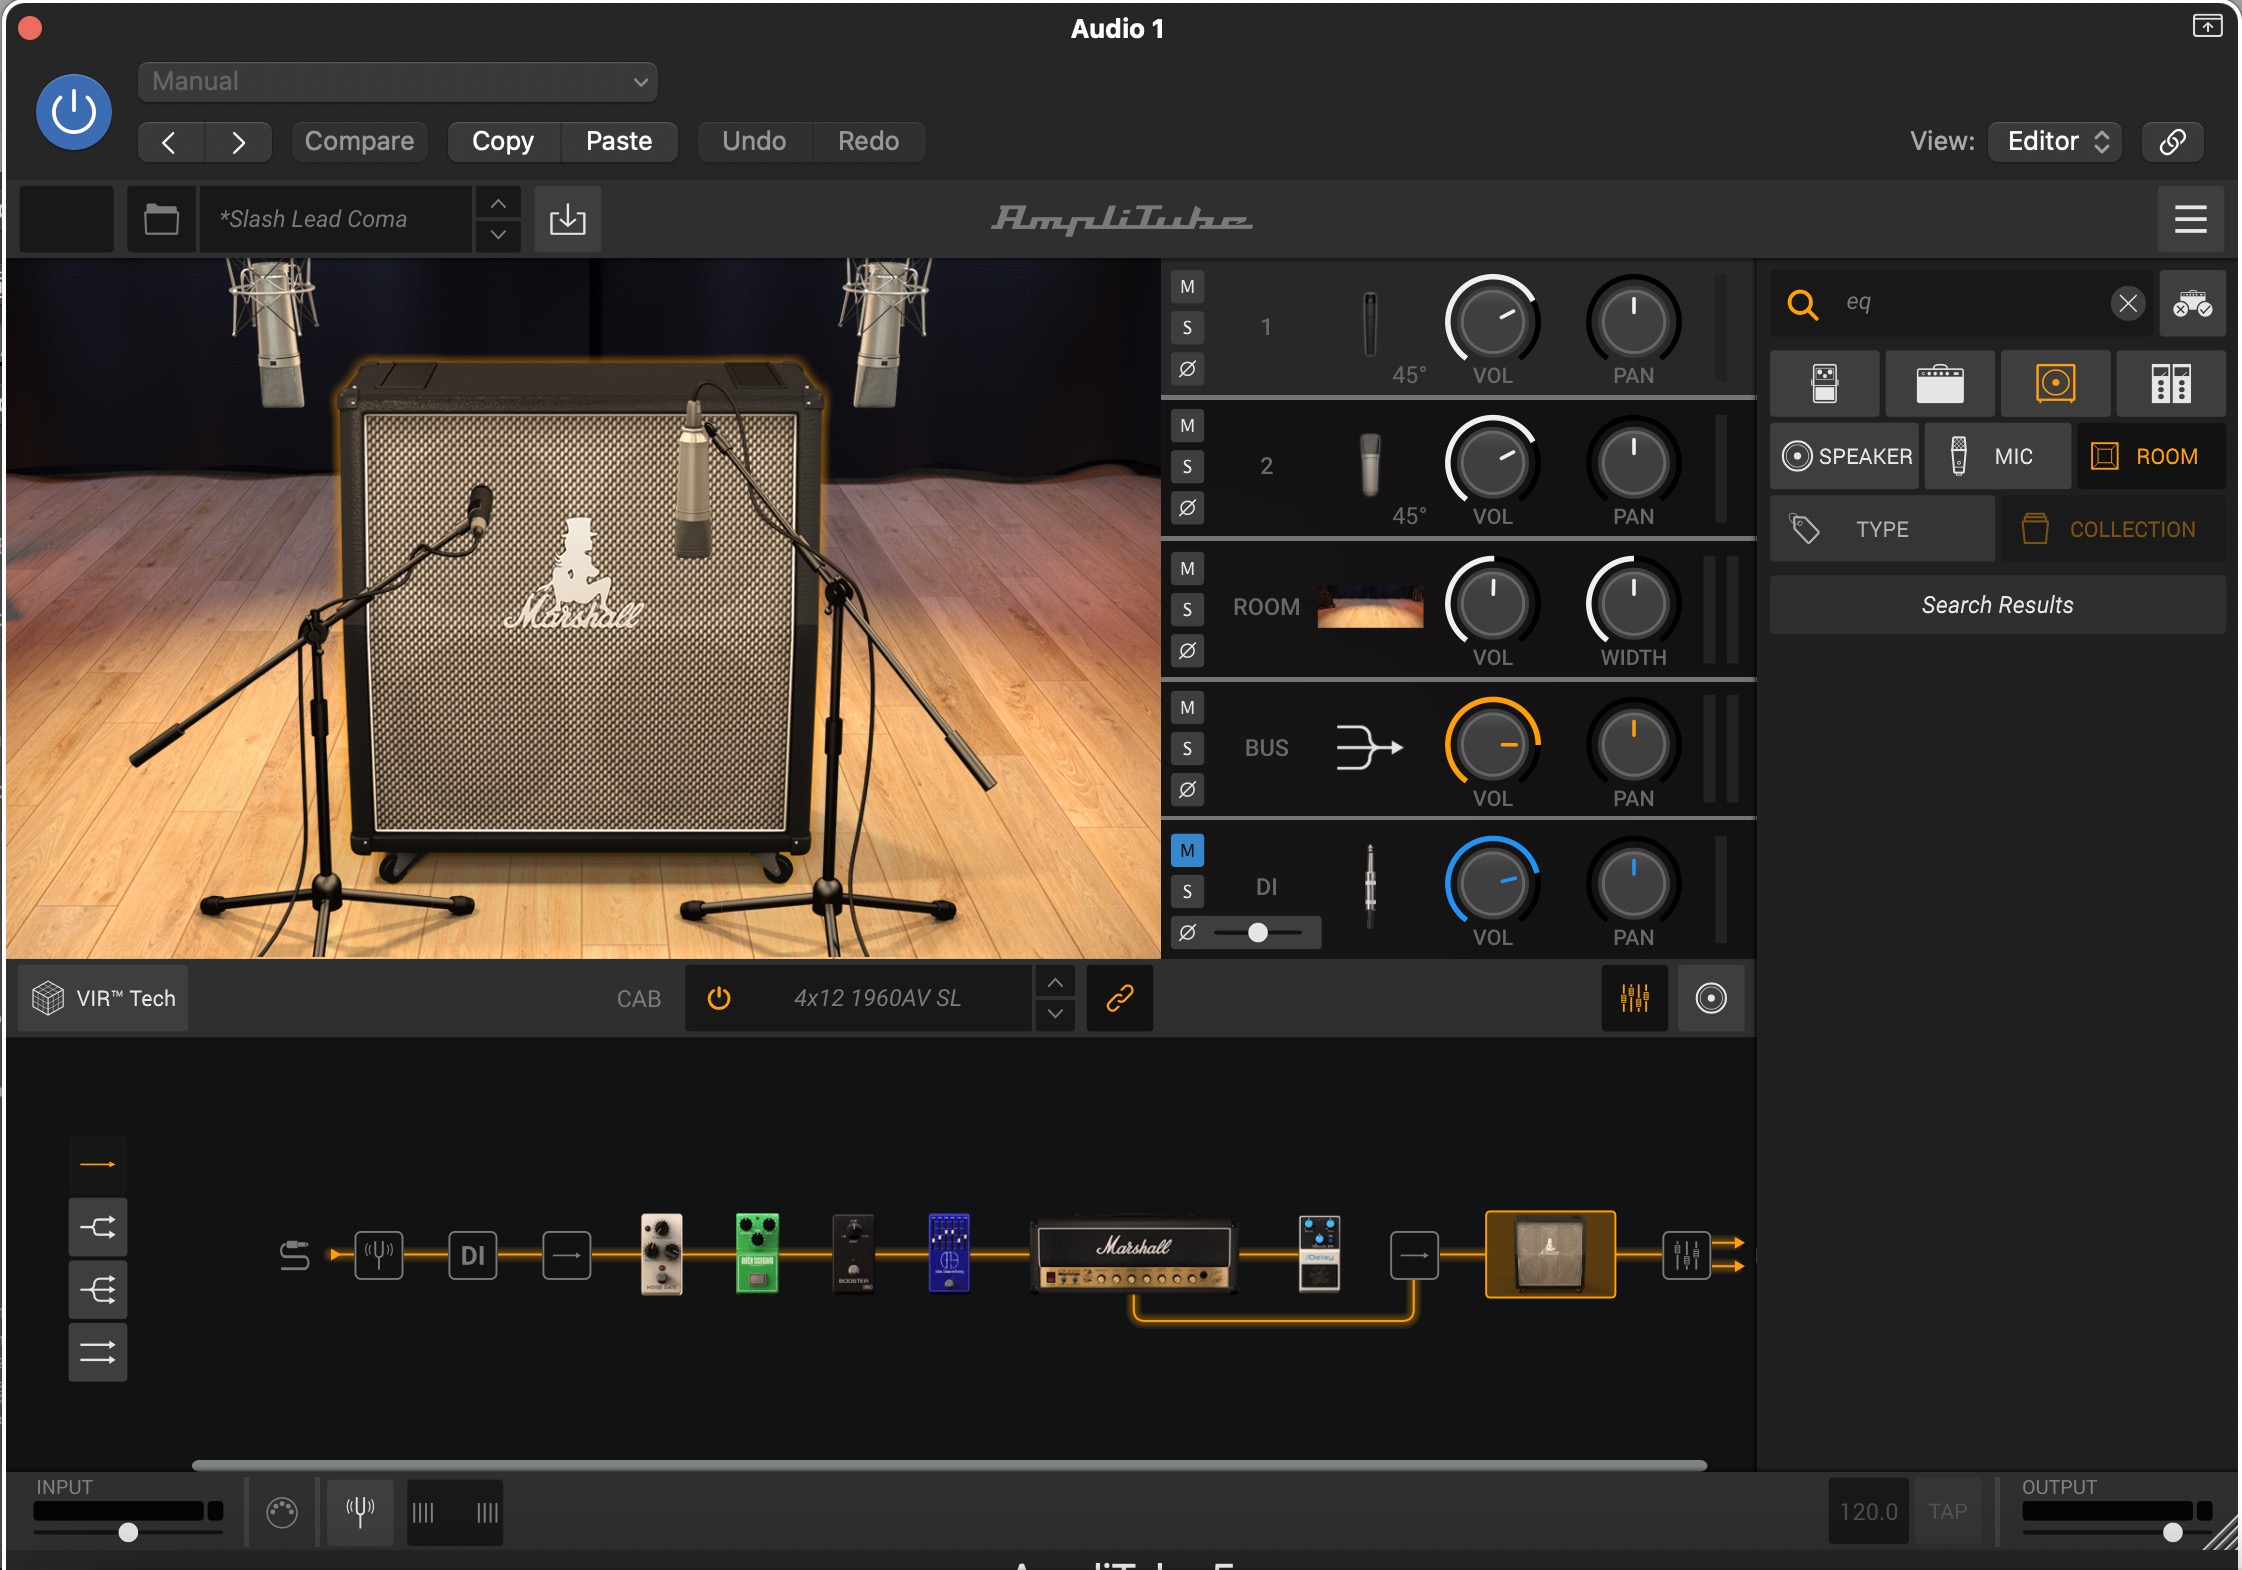Unmute the DI channel
The height and width of the screenshot is (1570, 2242).
click(x=1187, y=851)
